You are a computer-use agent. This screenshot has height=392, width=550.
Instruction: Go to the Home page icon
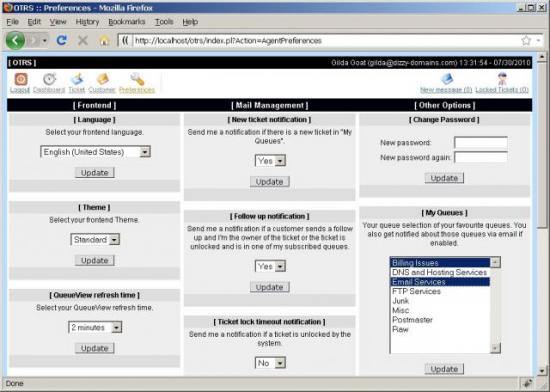click(x=104, y=41)
